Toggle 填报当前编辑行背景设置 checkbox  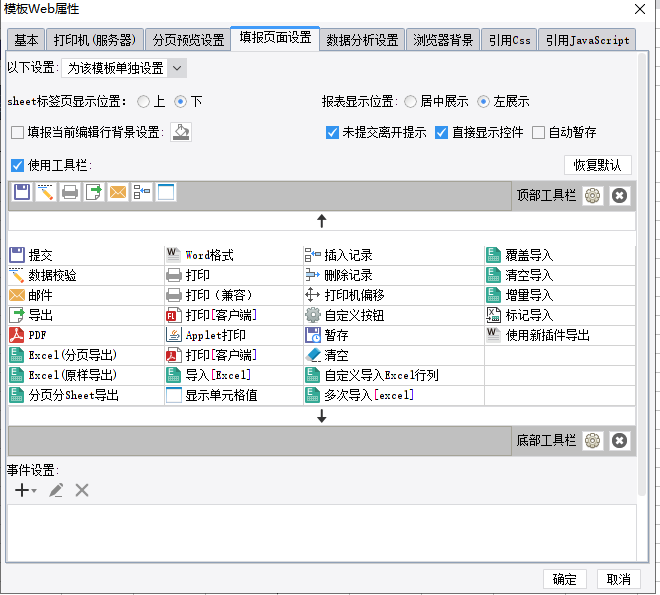pyautogui.click(x=17, y=133)
